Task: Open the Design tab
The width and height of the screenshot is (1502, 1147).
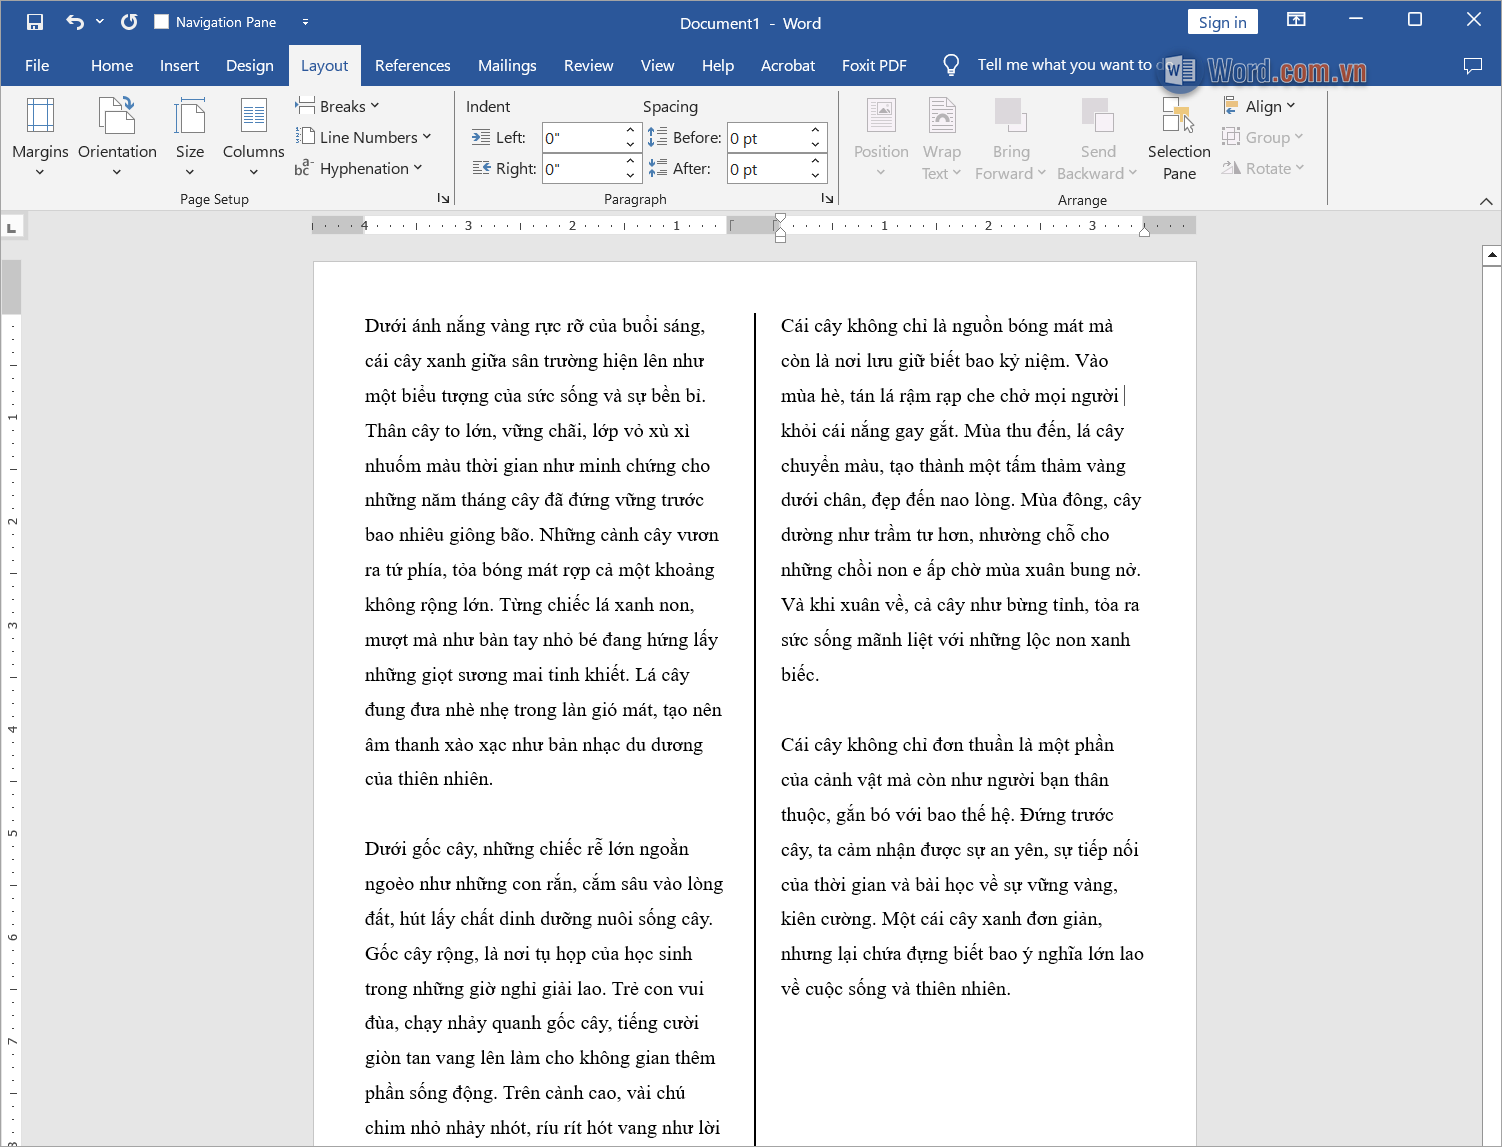Action: pyautogui.click(x=250, y=65)
